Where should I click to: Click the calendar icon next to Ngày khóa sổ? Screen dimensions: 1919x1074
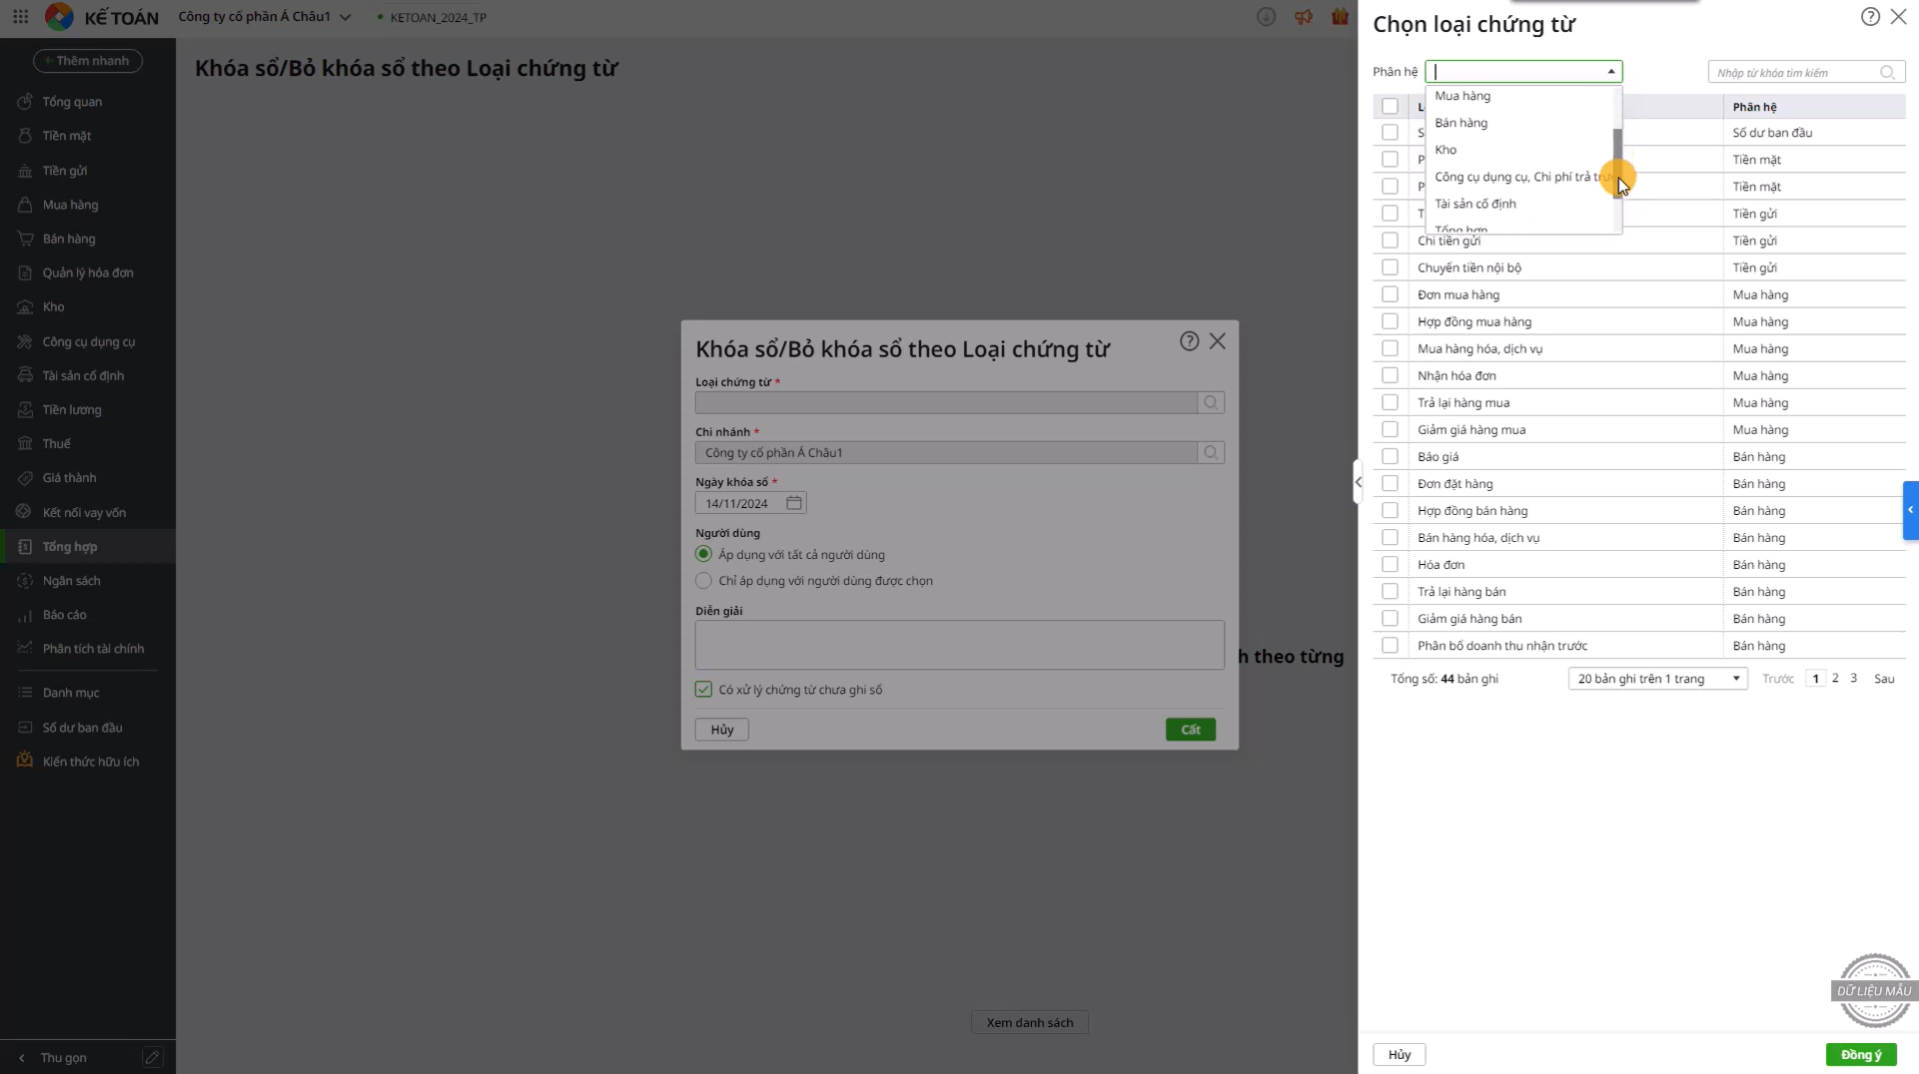point(794,503)
